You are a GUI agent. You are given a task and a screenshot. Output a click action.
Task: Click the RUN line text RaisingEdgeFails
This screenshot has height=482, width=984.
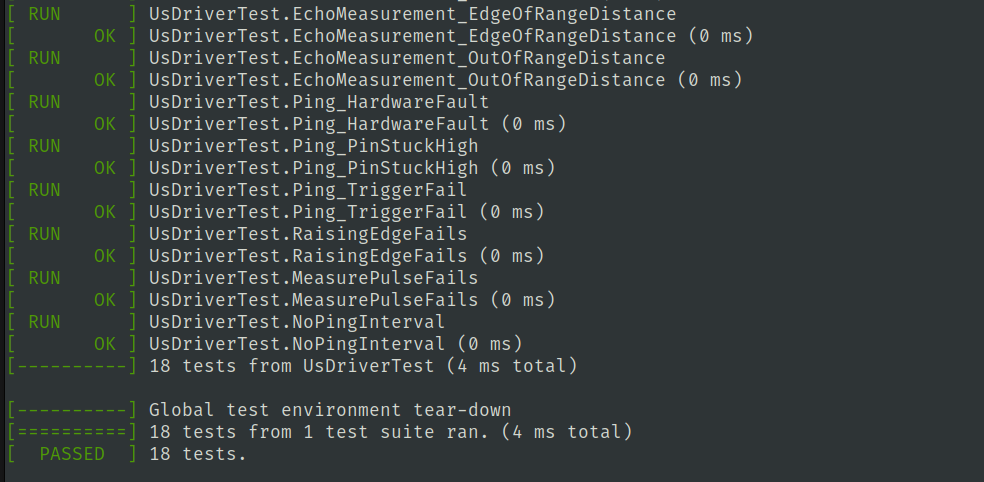pos(307,234)
